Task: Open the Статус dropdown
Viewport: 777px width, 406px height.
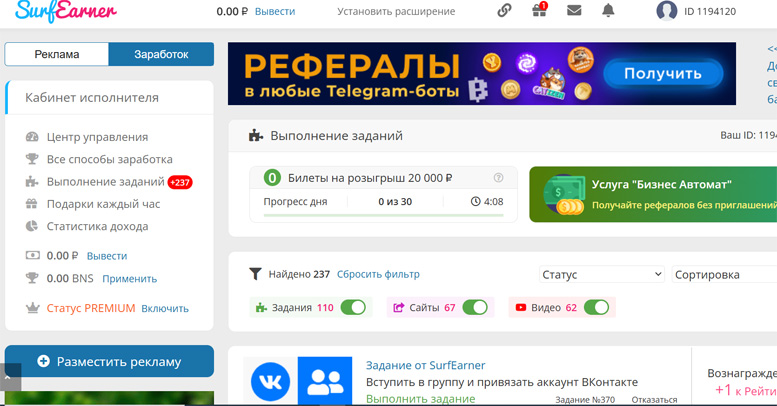Action: coord(602,274)
